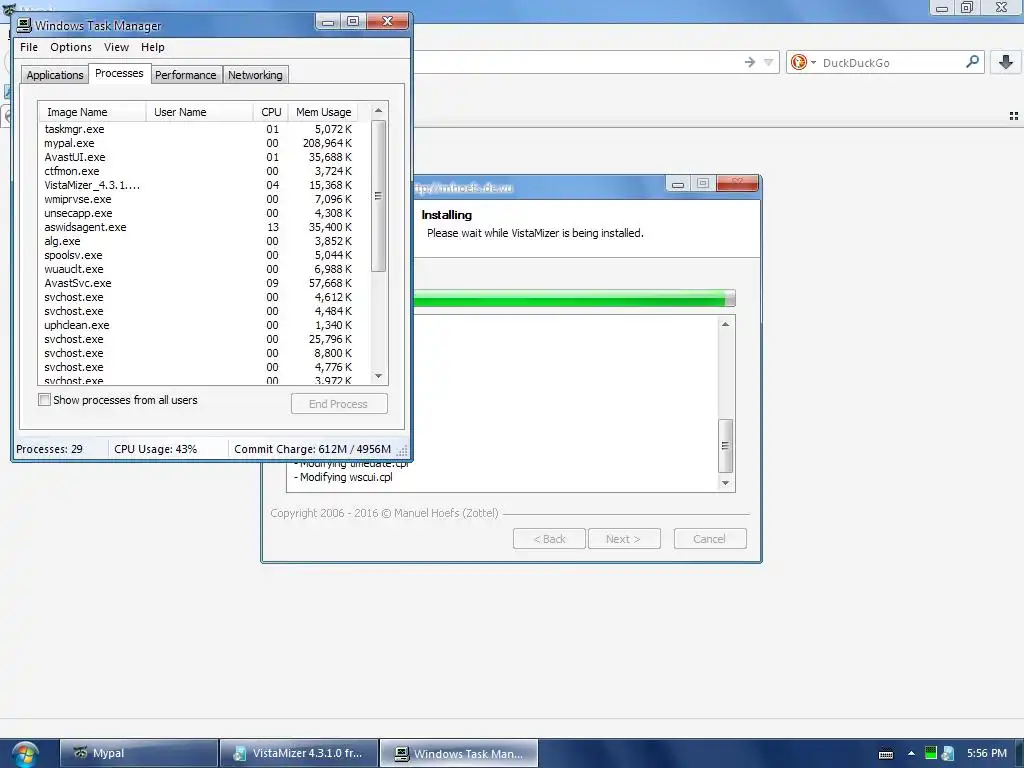Viewport: 1024px width, 768px height.
Task: Click the 'Modifying wscui.cpl' log line
Action: click(x=344, y=477)
